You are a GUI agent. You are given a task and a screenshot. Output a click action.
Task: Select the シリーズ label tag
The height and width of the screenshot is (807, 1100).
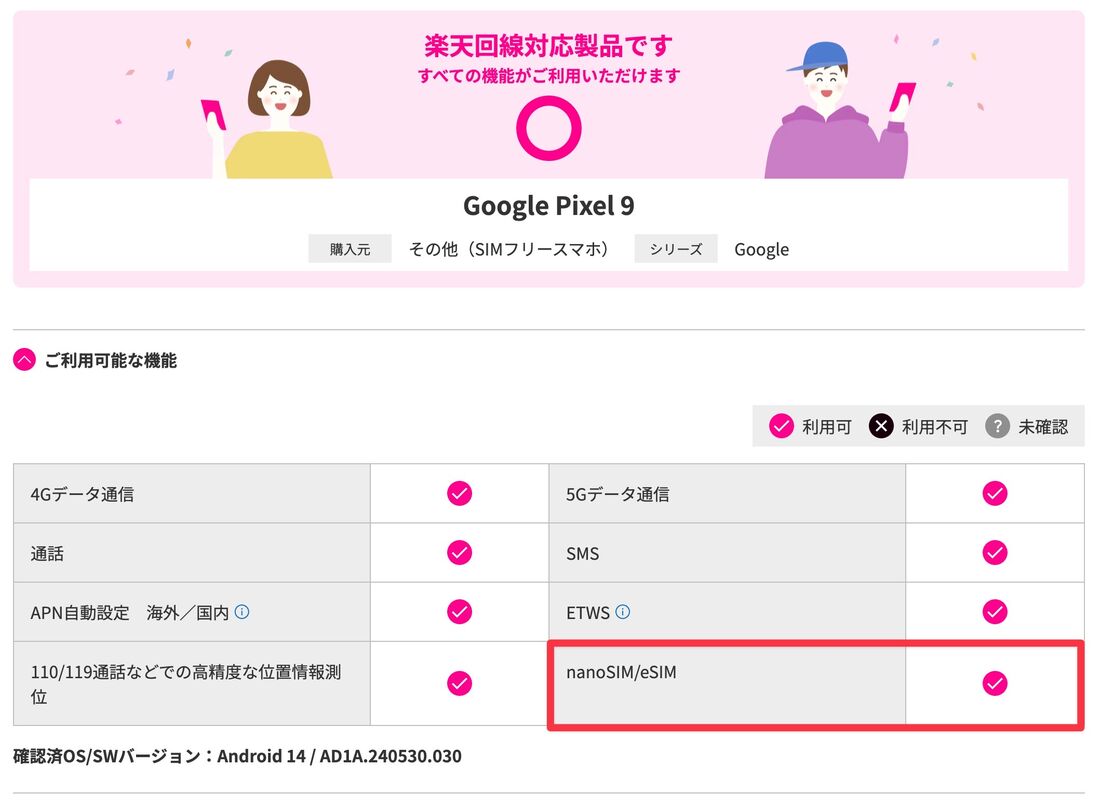[676, 249]
